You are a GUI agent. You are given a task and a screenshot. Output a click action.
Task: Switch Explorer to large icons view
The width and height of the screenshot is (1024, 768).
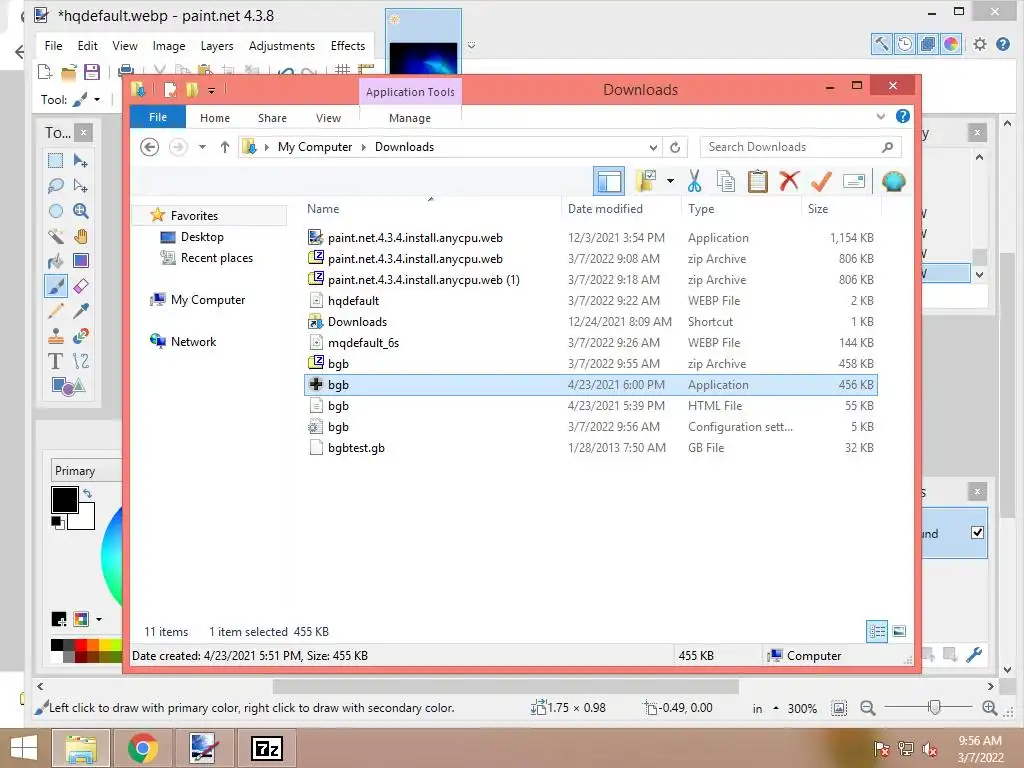[899, 632]
